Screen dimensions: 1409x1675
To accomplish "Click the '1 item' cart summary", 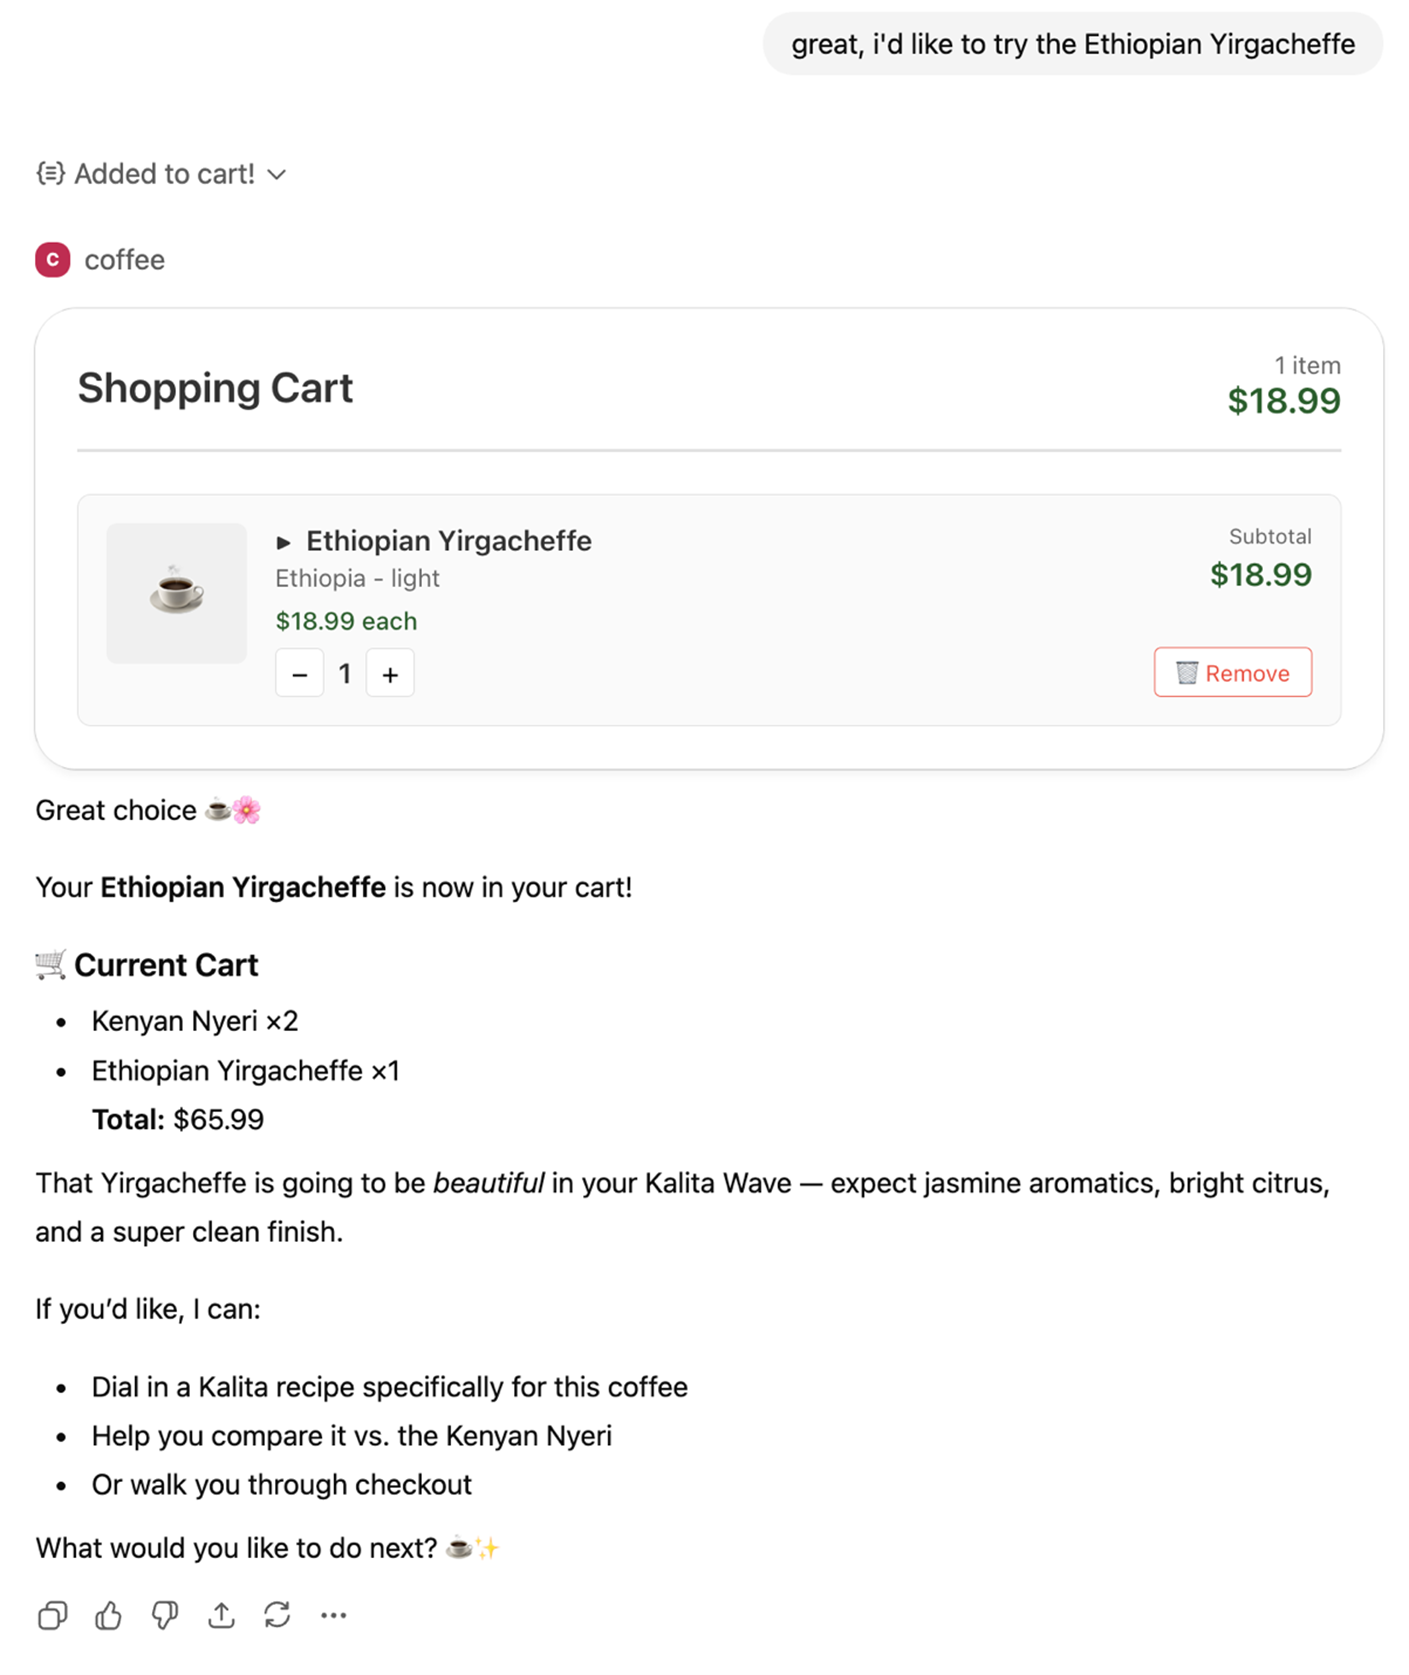I will 1306,365.
